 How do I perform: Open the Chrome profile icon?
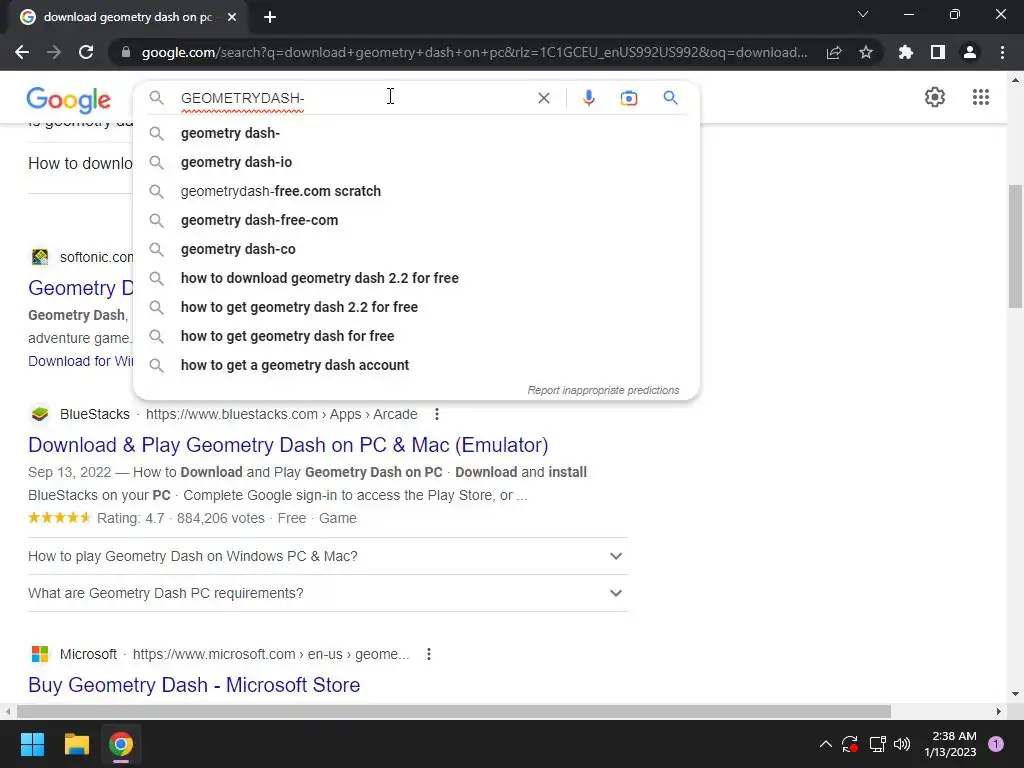tap(970, 52)
